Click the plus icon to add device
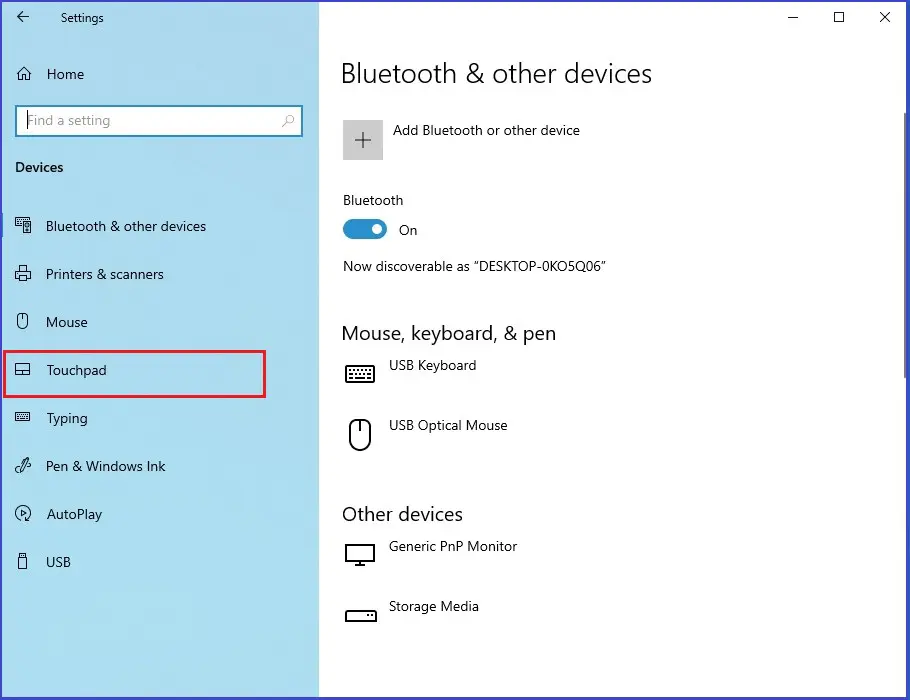 363,140
